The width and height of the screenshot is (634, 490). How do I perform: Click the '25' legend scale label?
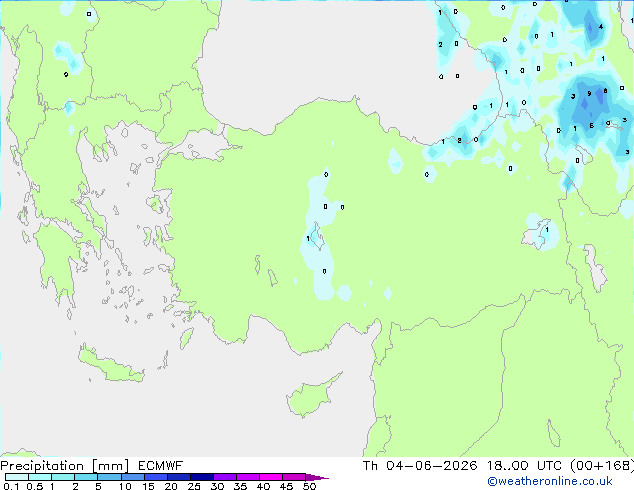[194, 486]
